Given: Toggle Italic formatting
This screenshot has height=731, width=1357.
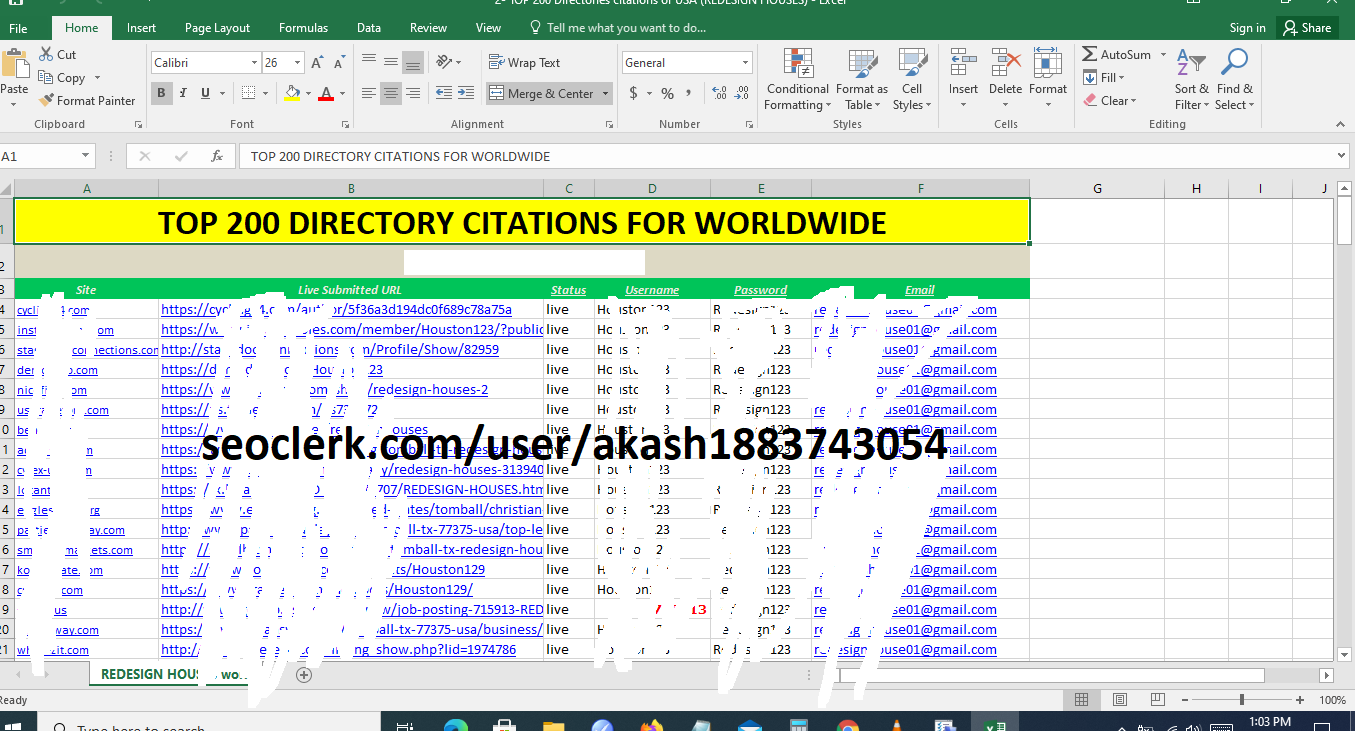Looking at the screenshot, I should (x=183, y=93).
